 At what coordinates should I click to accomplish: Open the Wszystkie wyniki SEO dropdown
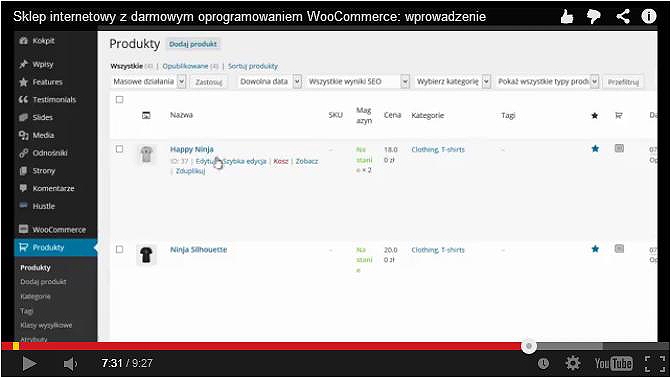pos(358,81)
